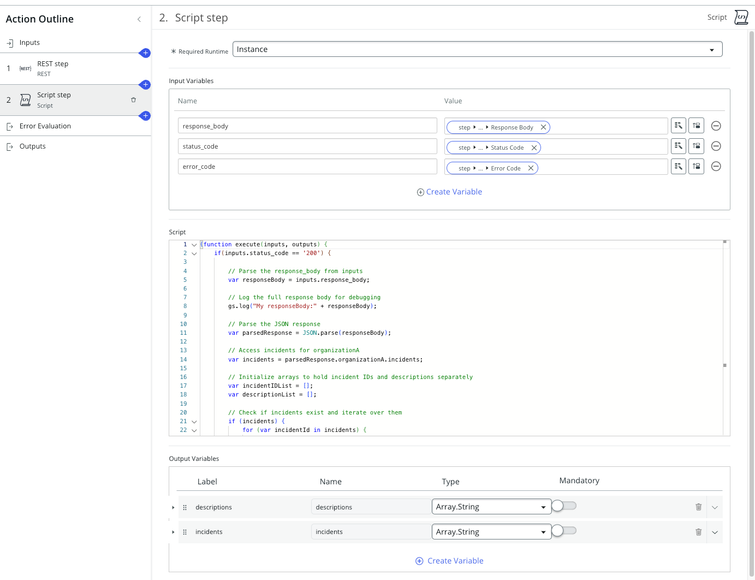Delete the Script step via trash icon

coord(133,100)
